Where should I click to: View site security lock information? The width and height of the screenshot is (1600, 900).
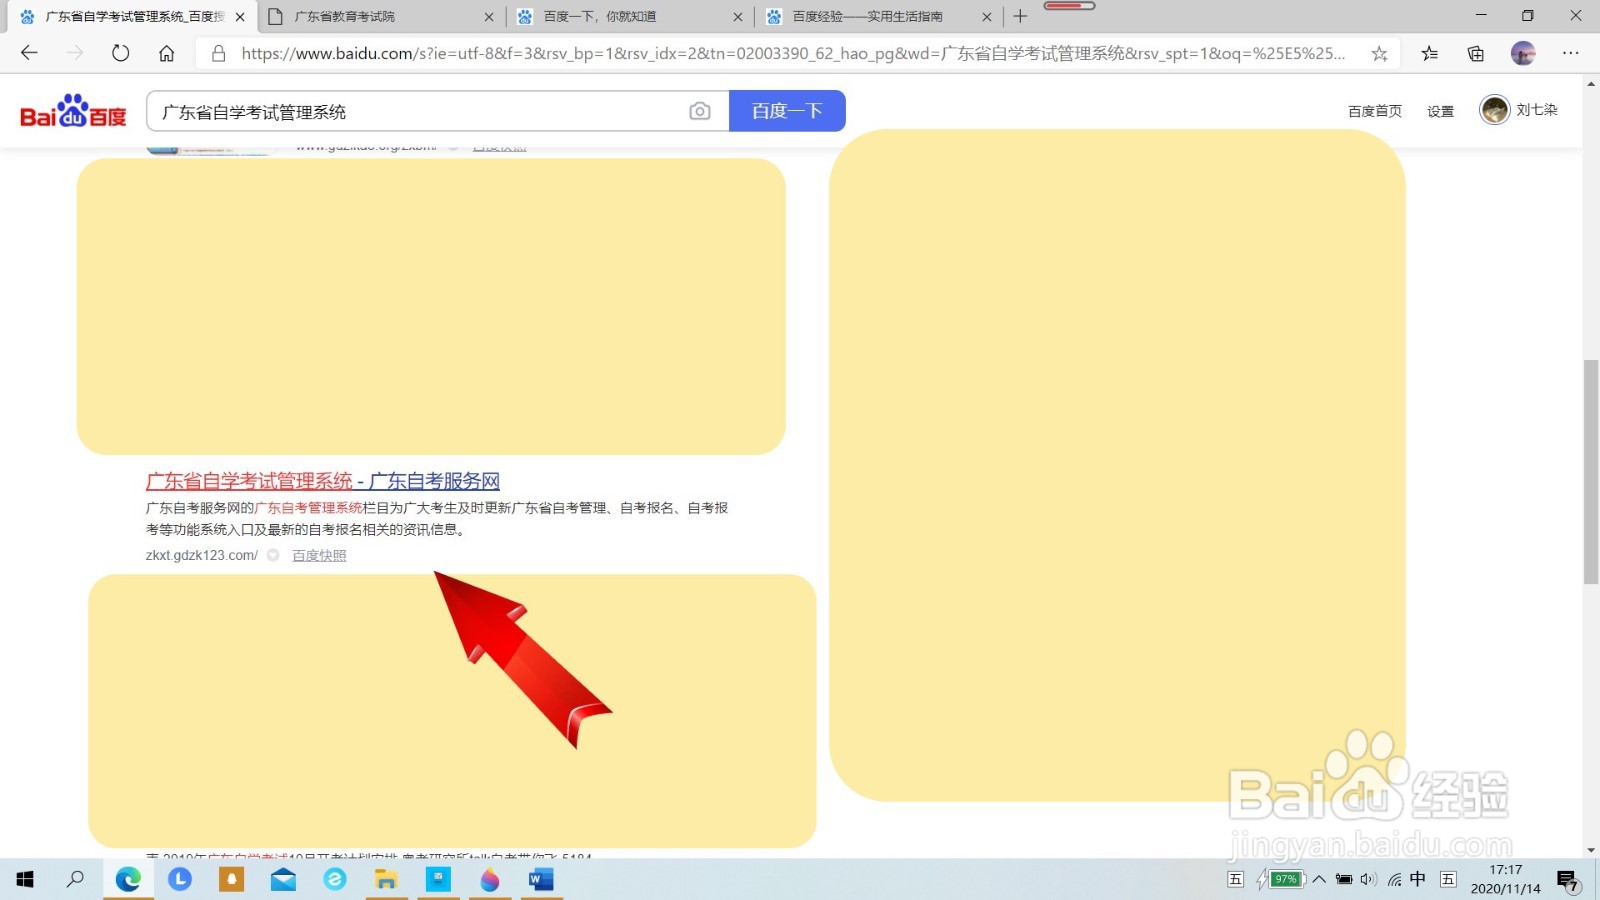(x=218, y=53)
